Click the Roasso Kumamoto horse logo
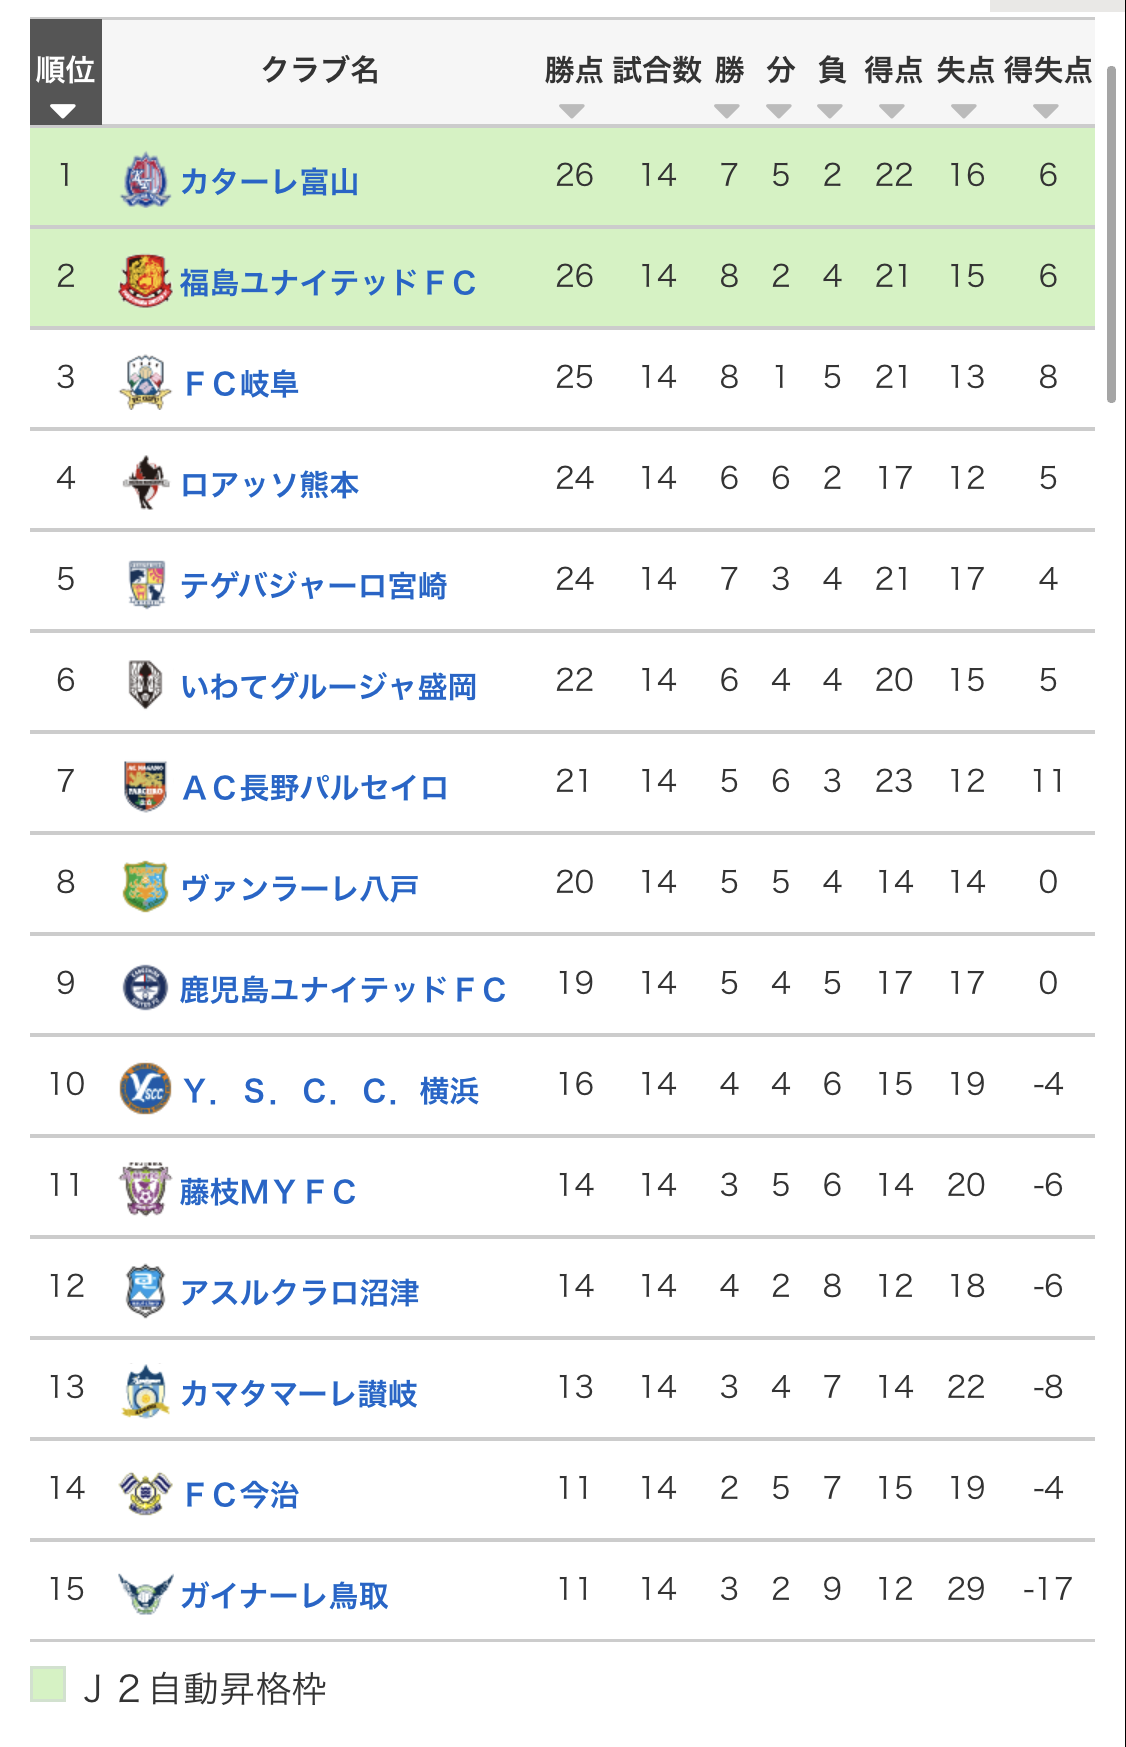The image size is (1126, 1747). [x=145, y=483]
